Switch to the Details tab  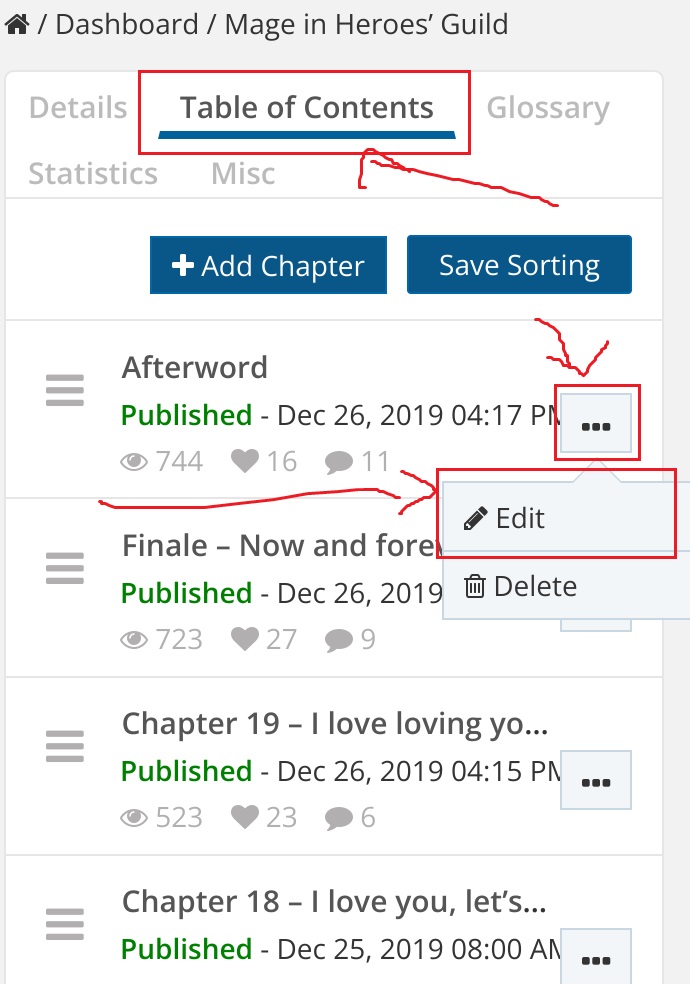pyautogui.click(x=78, y=108)
